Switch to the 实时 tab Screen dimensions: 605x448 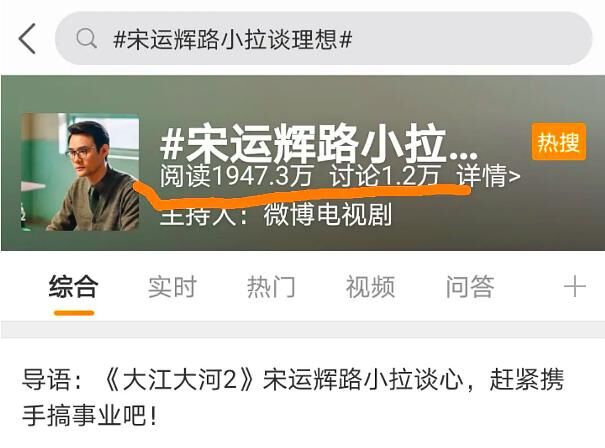point(172,287)
